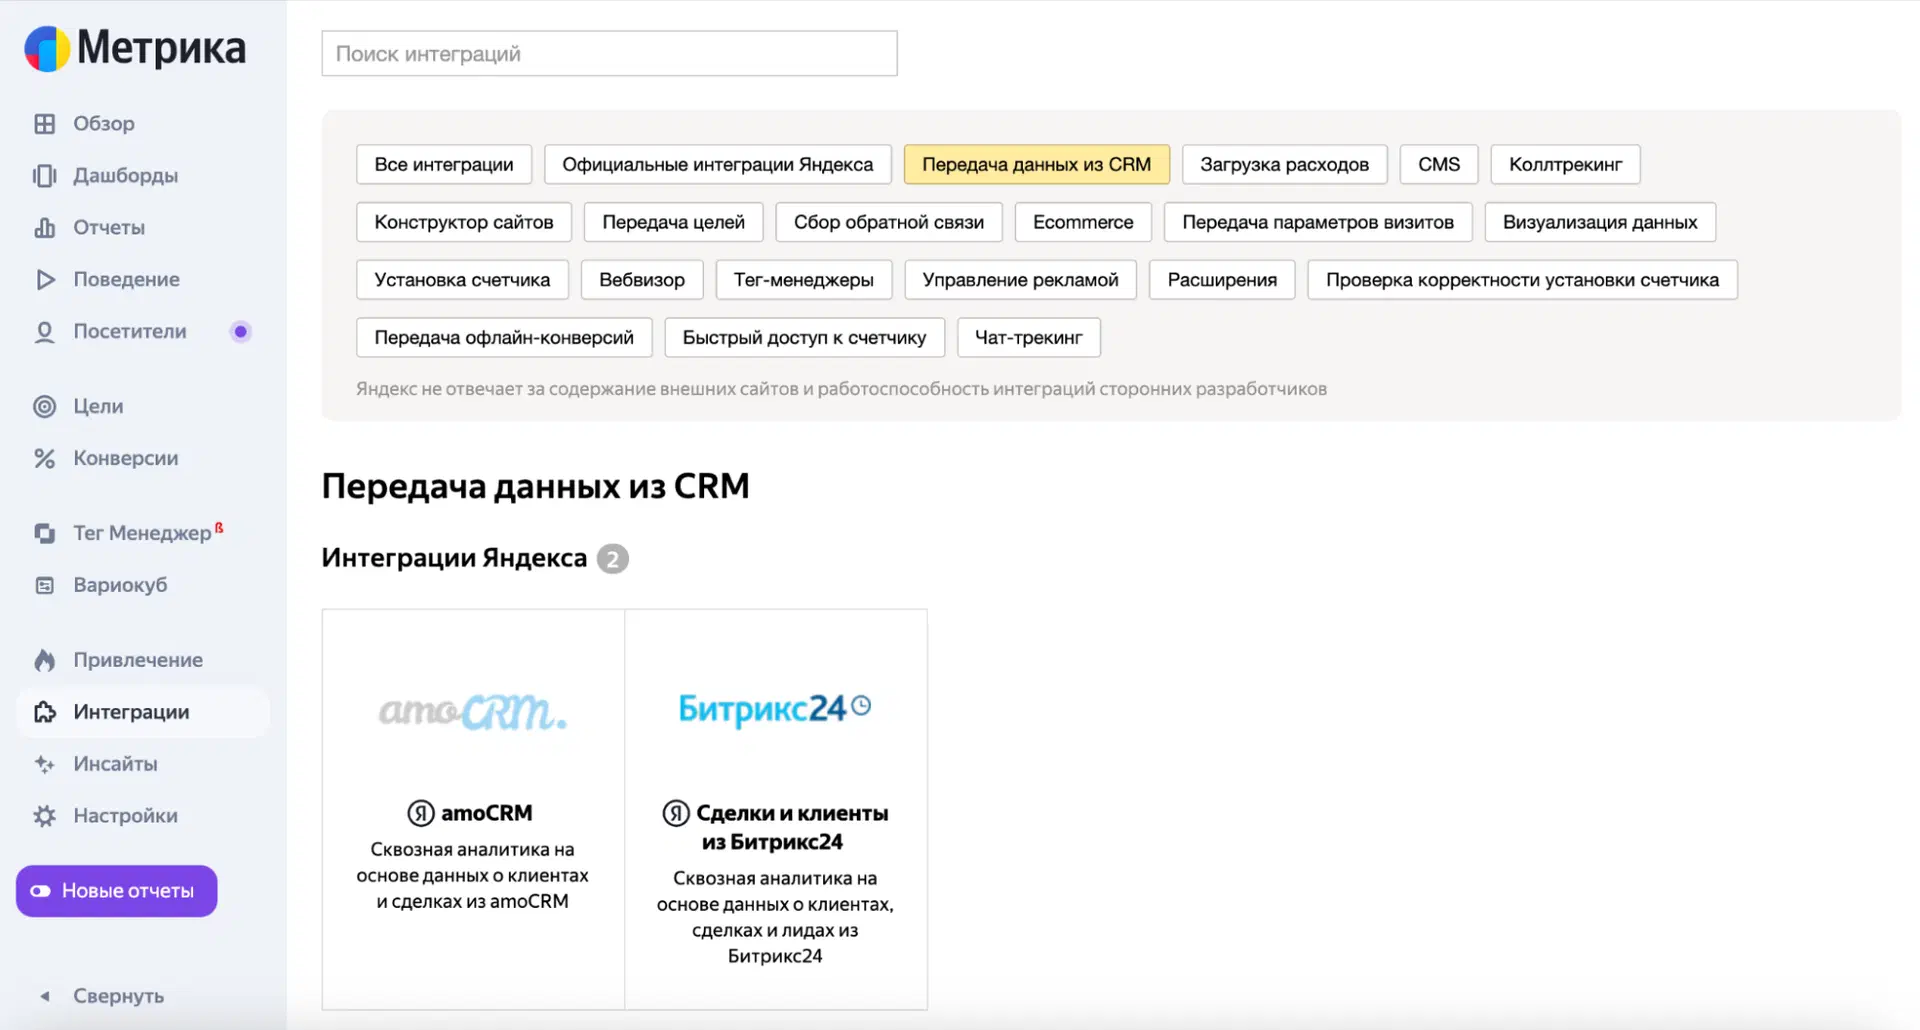Focus the Поиск интеграций search field
The width and height of the screenshot is (1920, 1030).
(x=609, y=54)
